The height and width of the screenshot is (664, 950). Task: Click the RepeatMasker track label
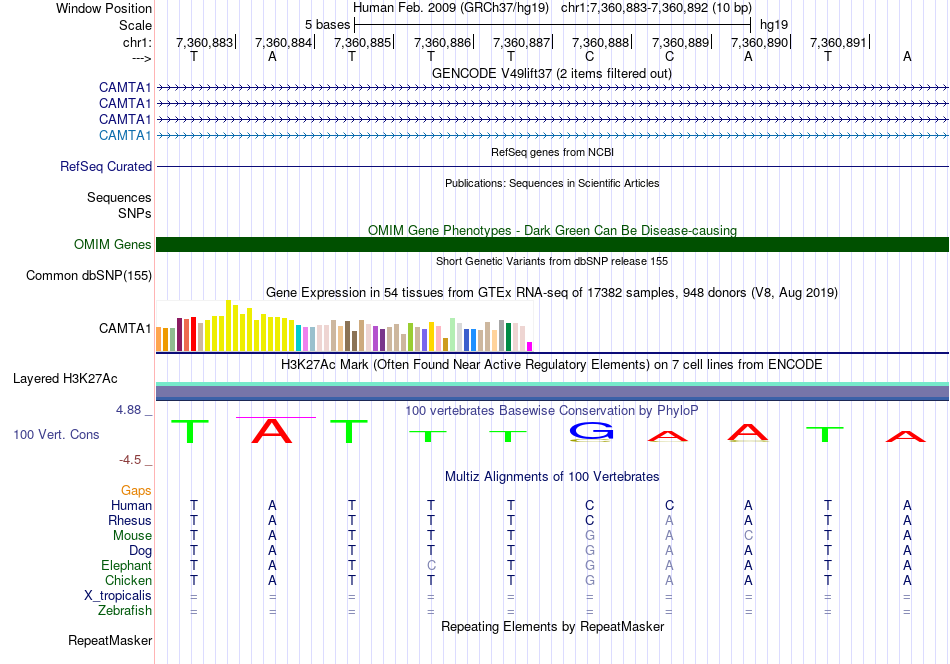[x=110, y=640]
